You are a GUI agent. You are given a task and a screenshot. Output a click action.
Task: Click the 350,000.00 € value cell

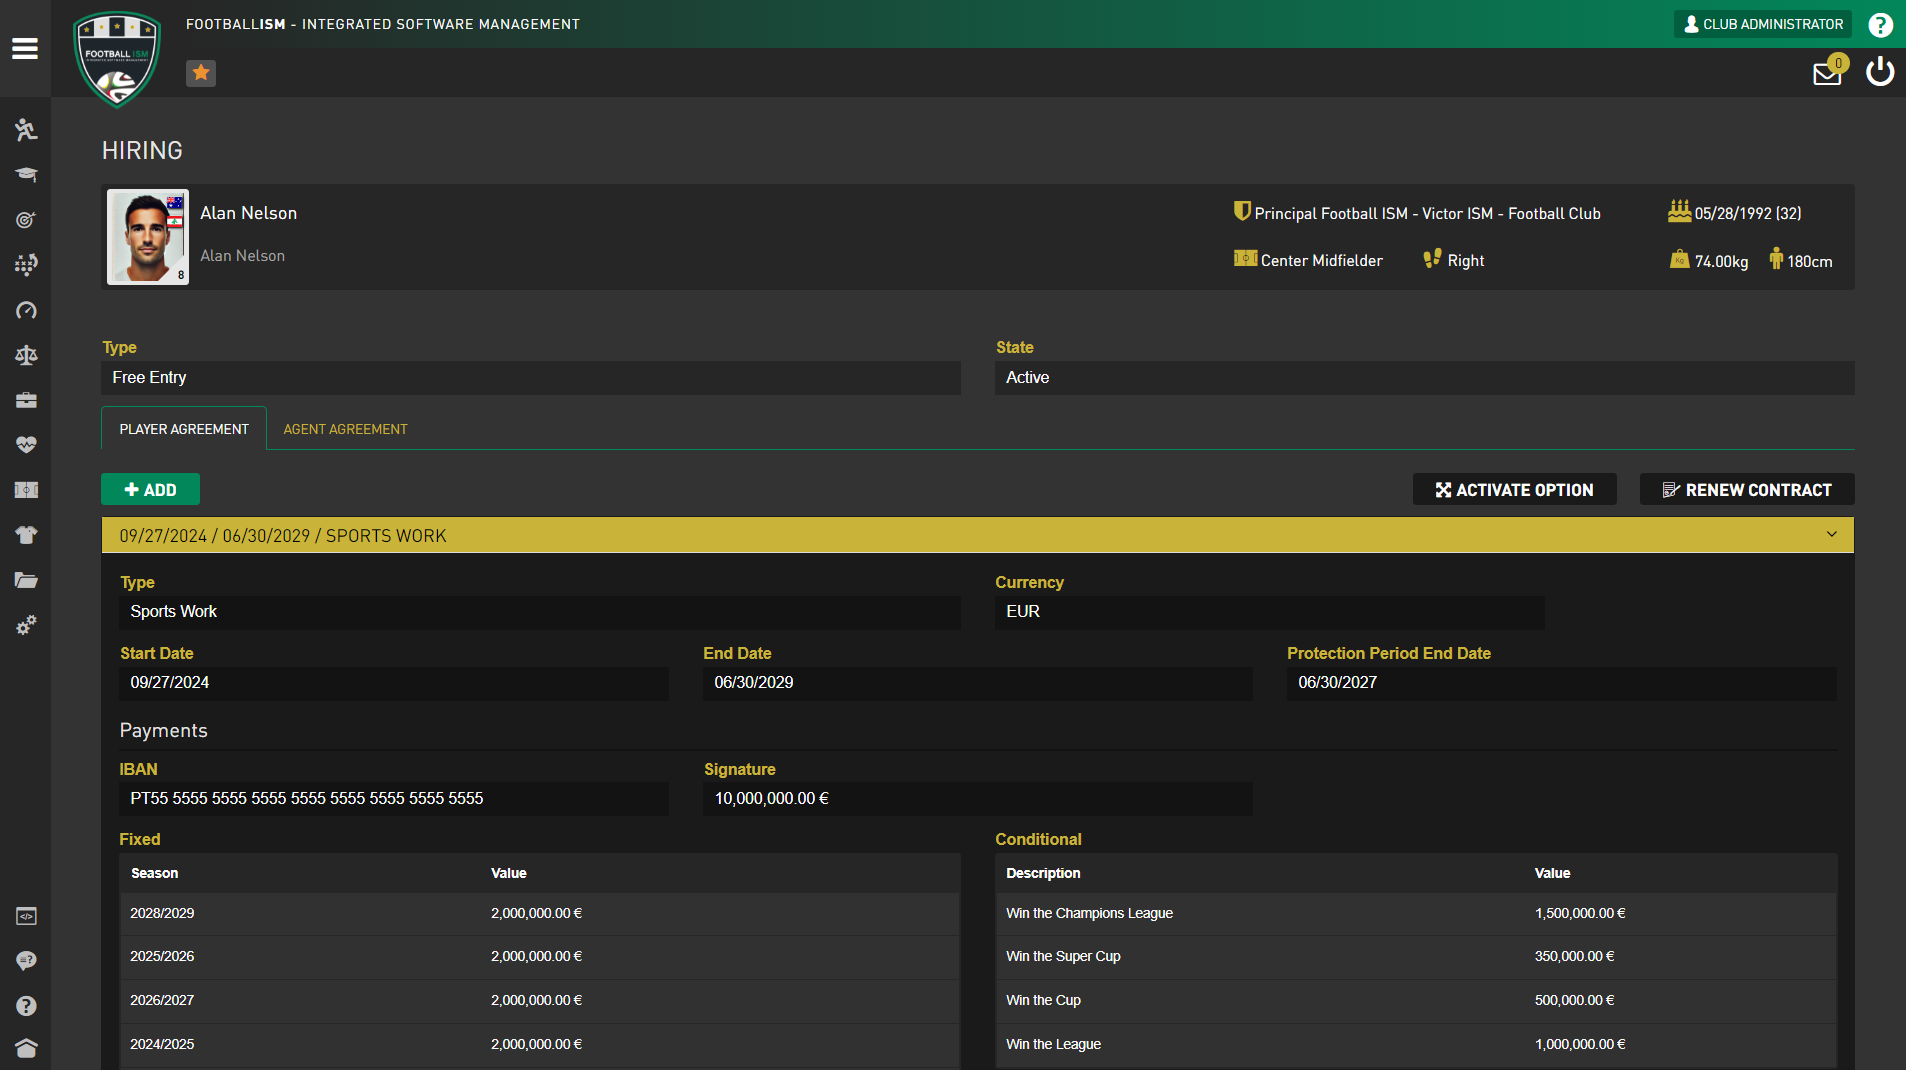click(x=1574, y=956)
